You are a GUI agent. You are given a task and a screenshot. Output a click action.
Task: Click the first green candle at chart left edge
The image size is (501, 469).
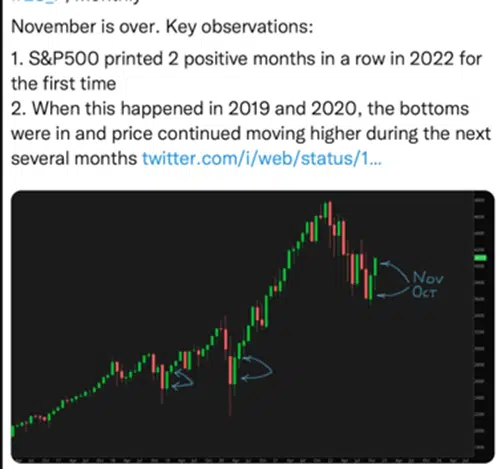pyautogui.click(x=13, y=431)
